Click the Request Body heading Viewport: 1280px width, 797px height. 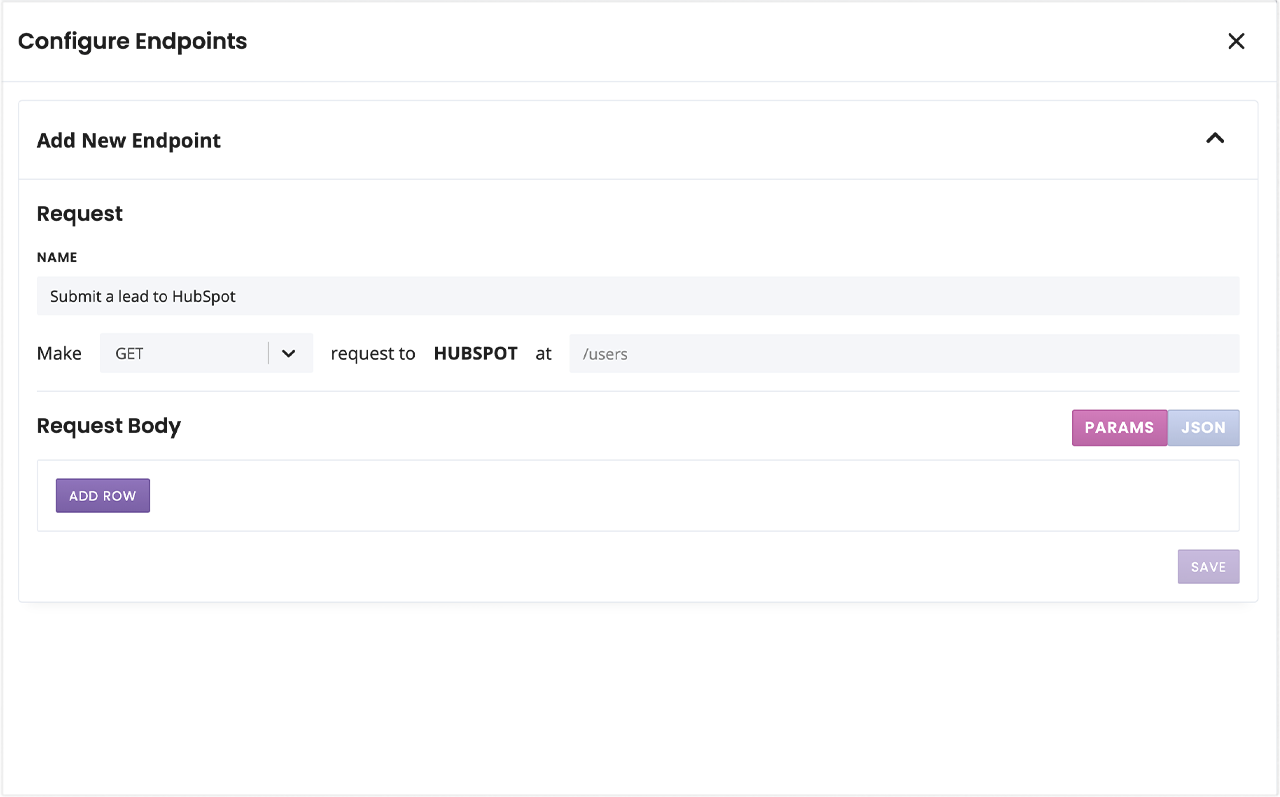pos(109,426)
